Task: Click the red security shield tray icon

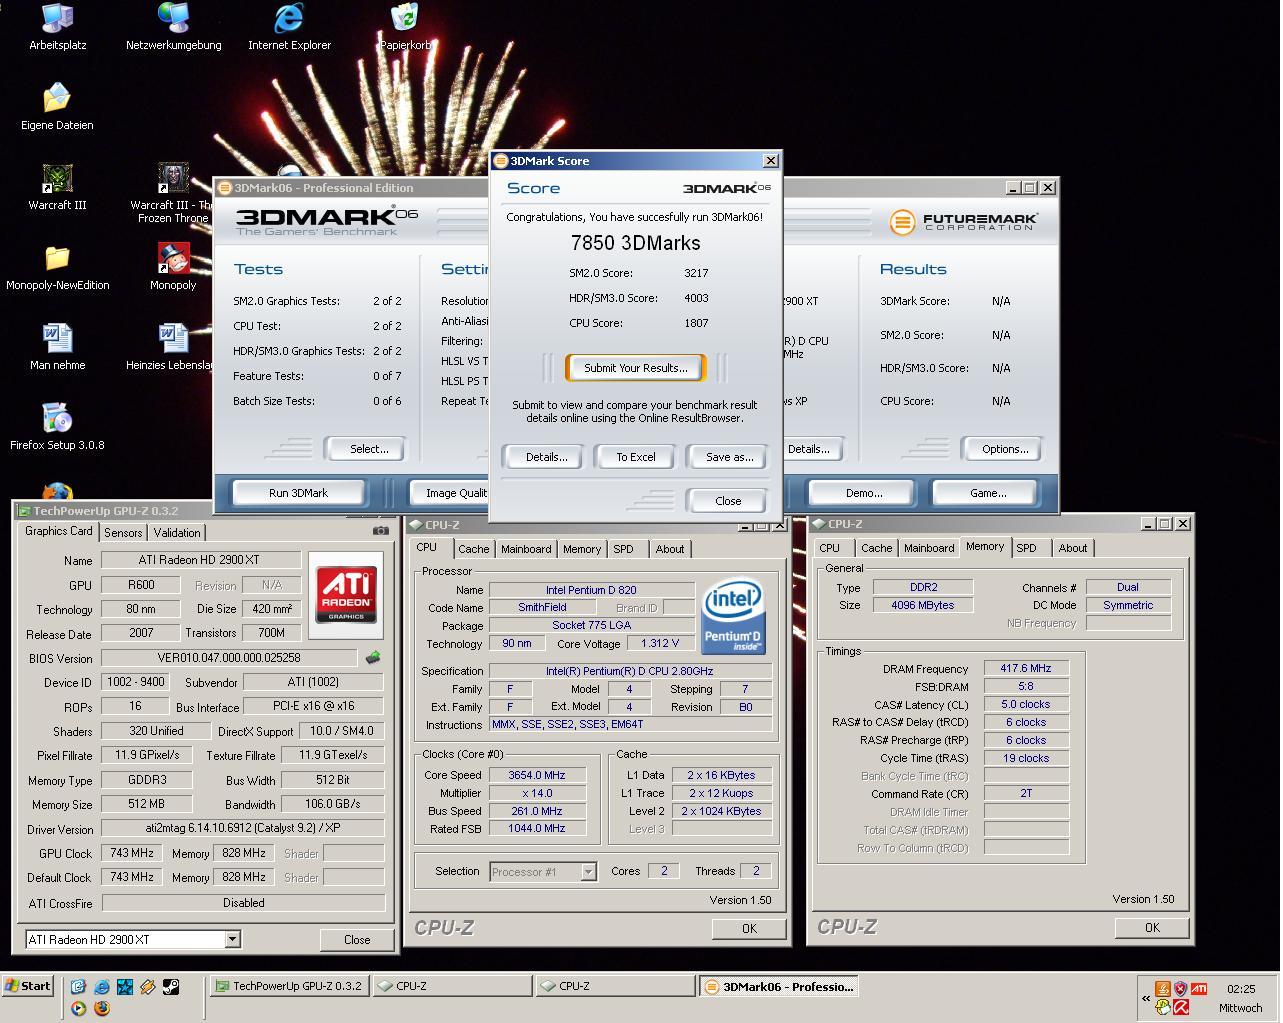Action: [1180, 989]
